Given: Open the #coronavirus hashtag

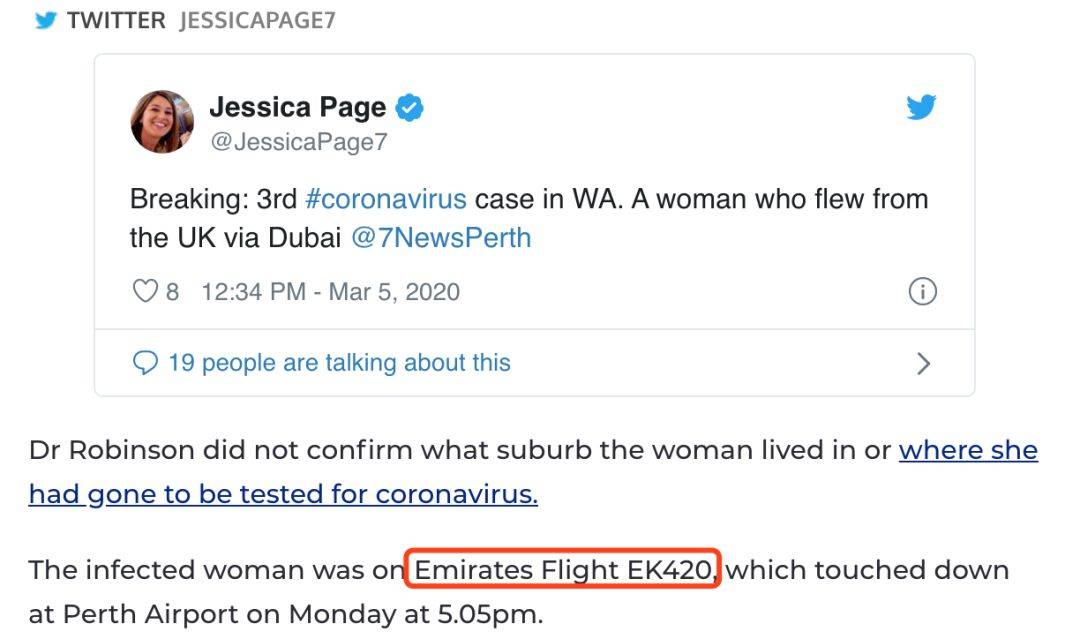Looking at the screenshot, I should click(x=386, y=199).
